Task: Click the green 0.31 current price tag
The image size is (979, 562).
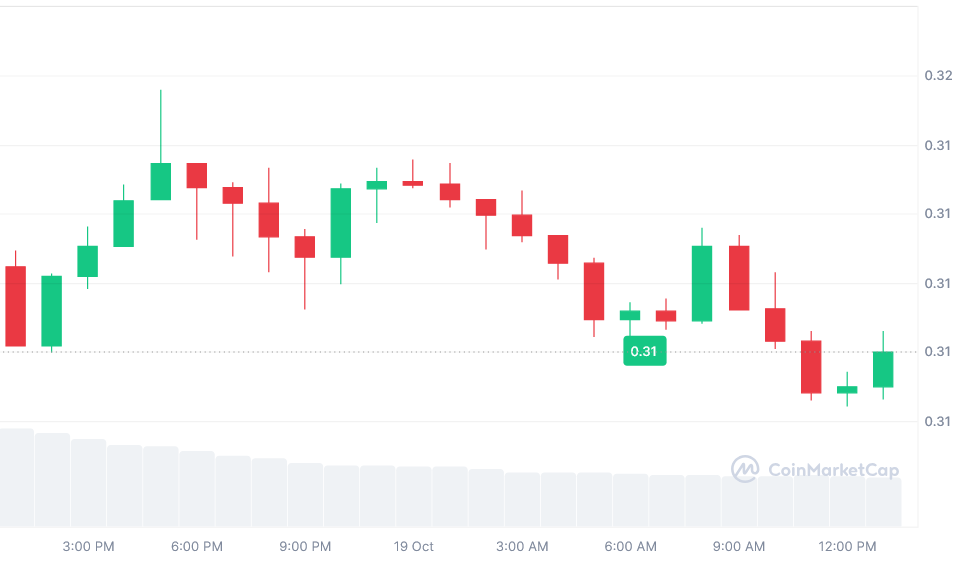Action: click(x=644, y=351)
